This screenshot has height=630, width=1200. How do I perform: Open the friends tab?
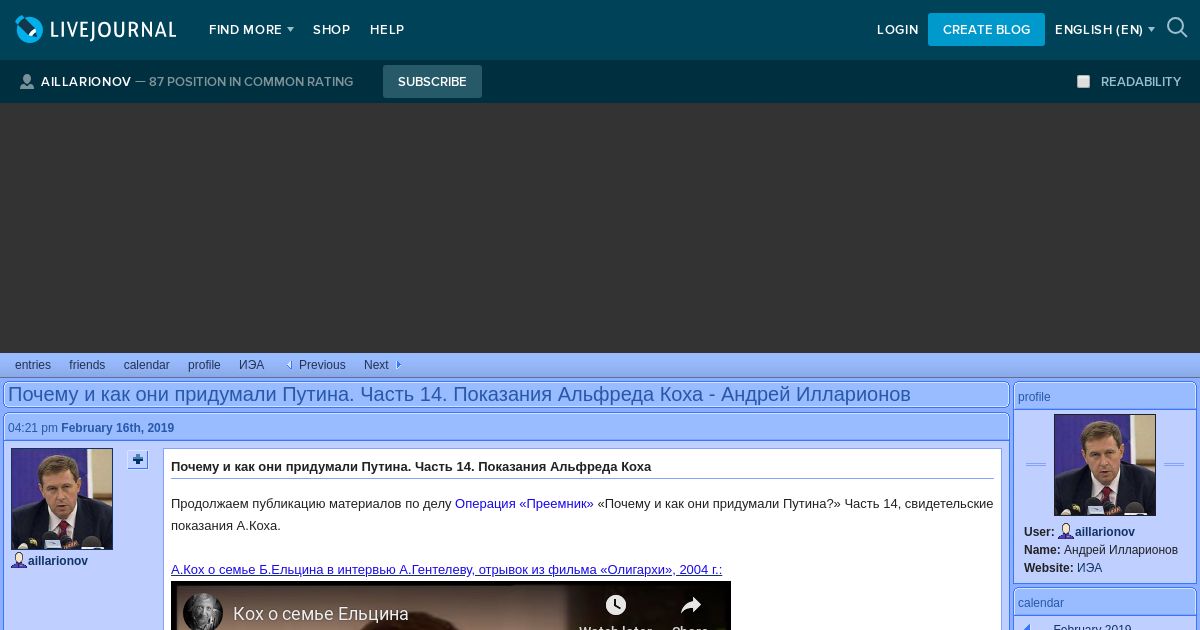click(87, 365)
